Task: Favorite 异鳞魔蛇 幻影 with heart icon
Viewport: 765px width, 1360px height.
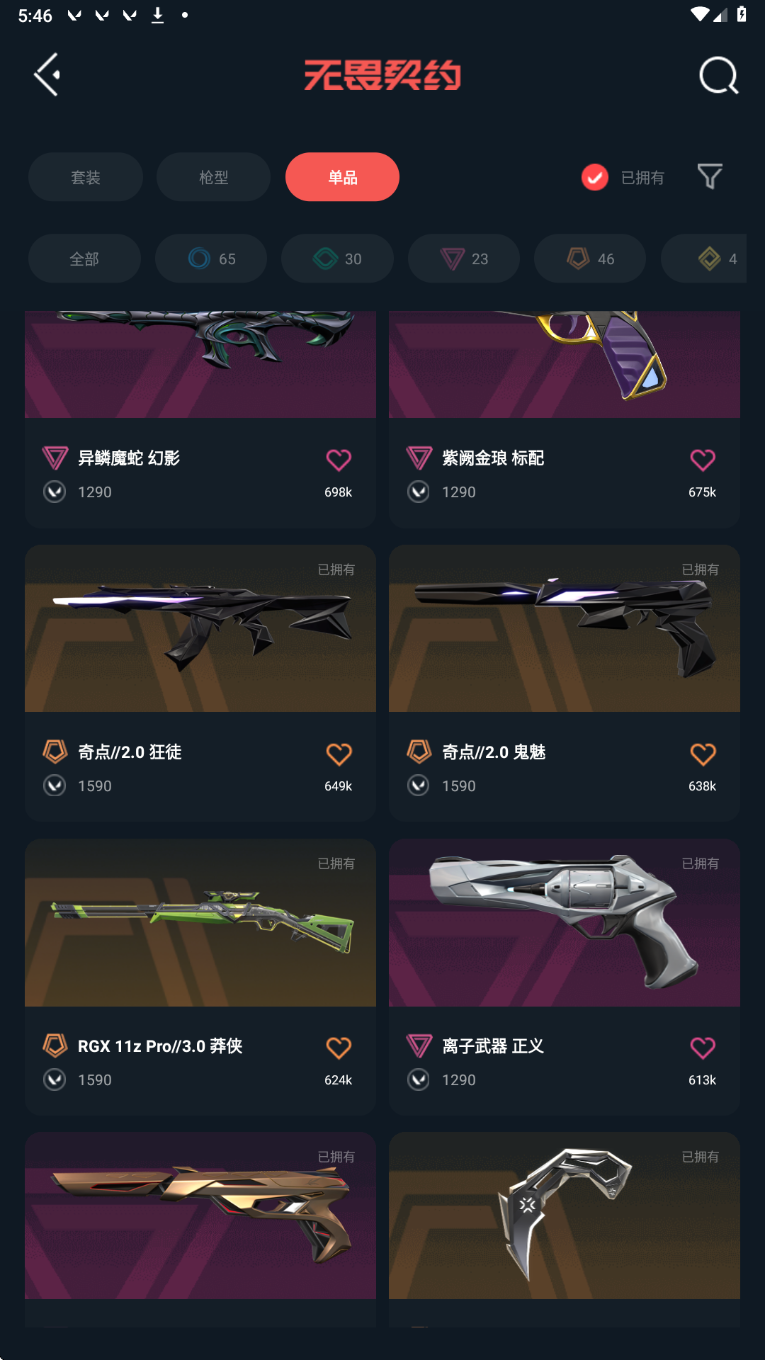Action: [x=339, y=459]
